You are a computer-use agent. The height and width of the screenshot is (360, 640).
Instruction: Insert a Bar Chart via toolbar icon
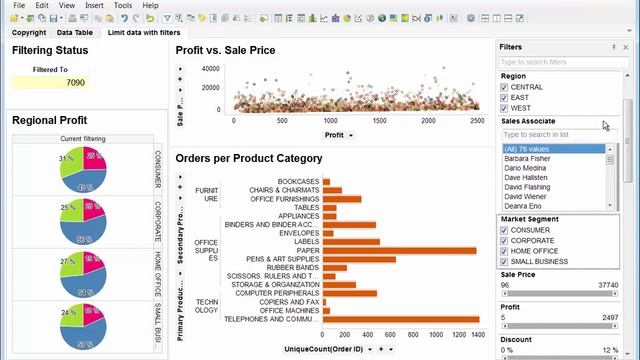(x=312, y=18)
